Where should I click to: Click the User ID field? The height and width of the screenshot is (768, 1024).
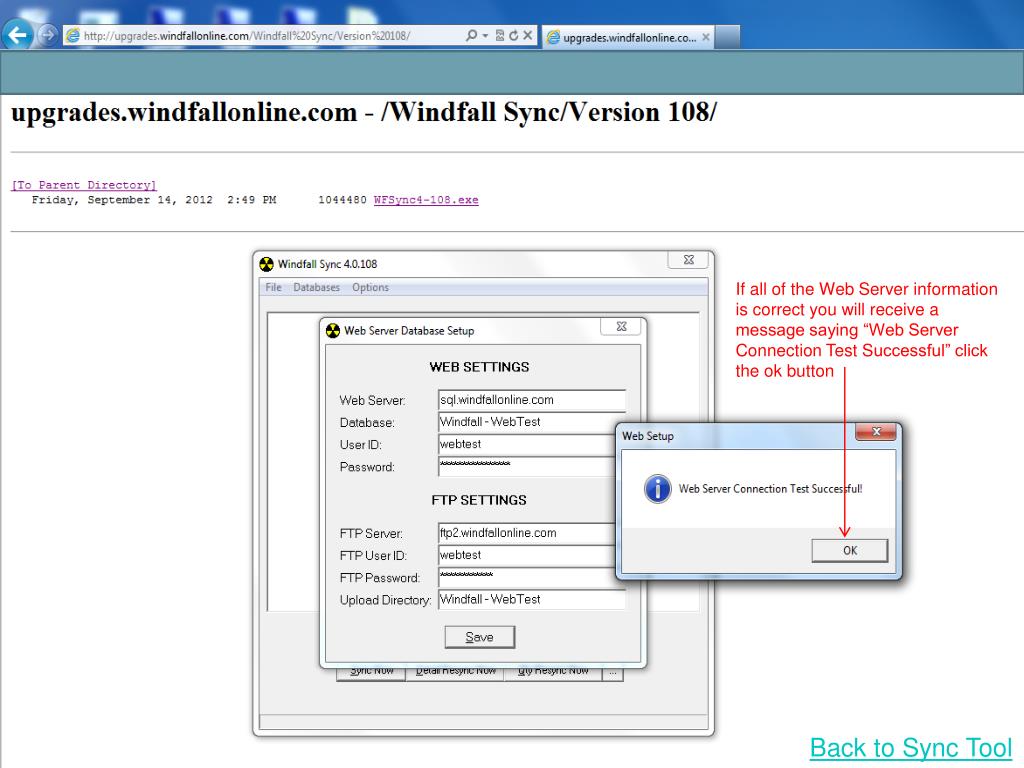coord(528,444)
